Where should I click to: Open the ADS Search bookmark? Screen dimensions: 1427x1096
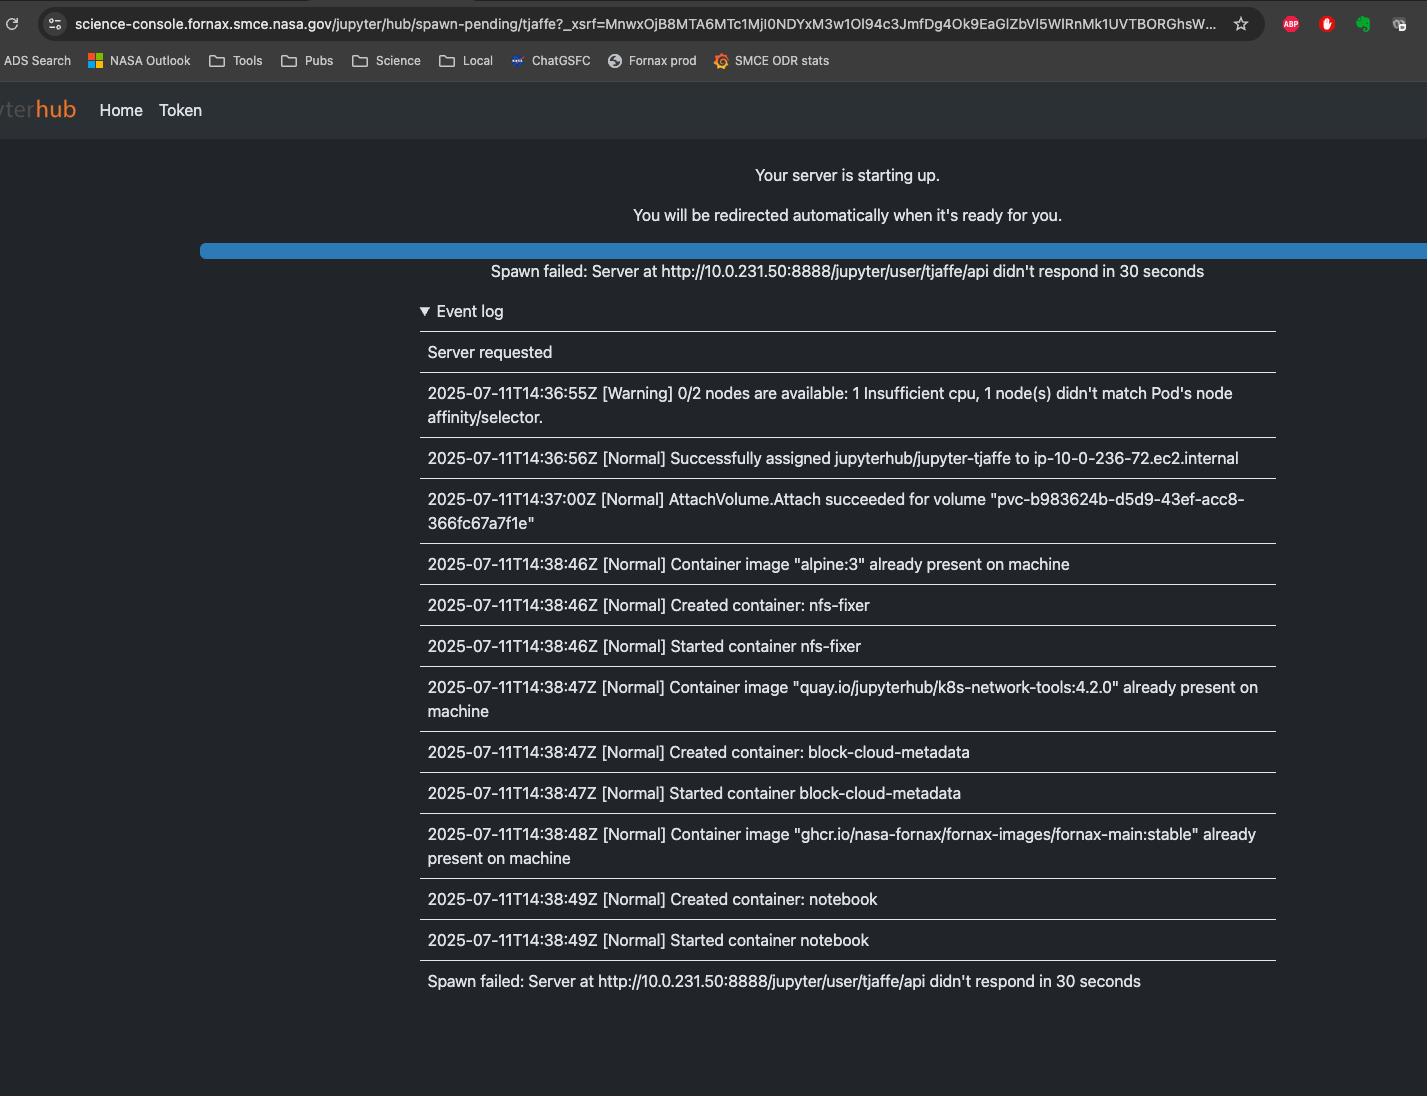[x=37, y=61]
